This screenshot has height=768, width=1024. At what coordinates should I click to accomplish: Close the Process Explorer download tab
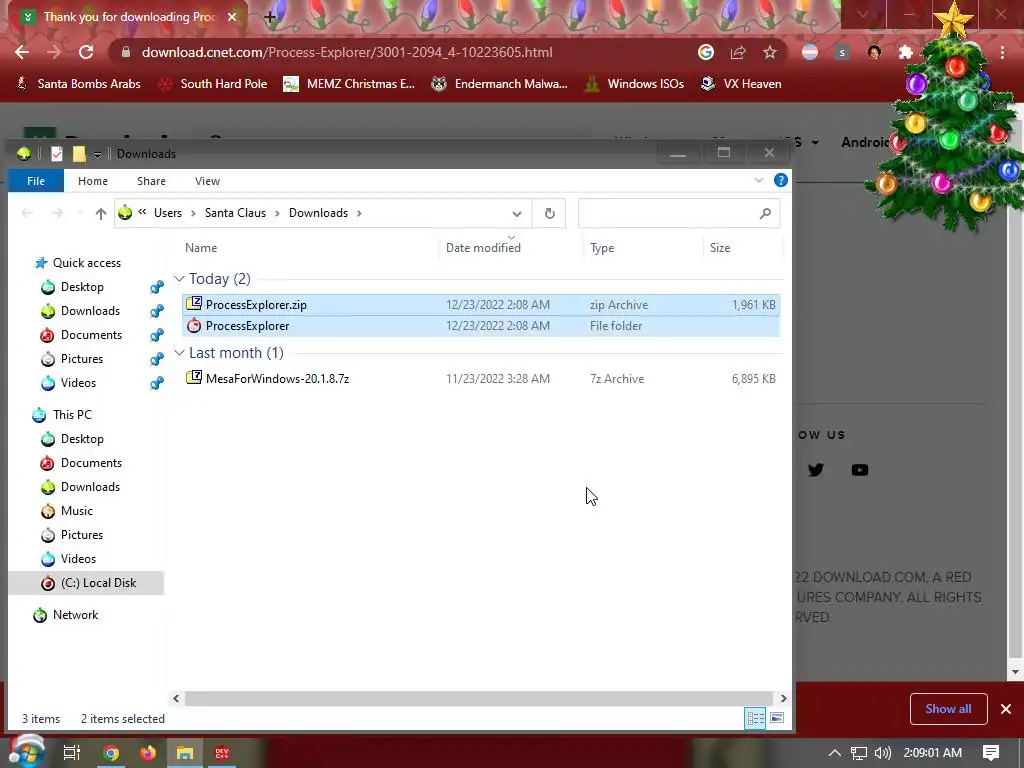click(232, 17)
